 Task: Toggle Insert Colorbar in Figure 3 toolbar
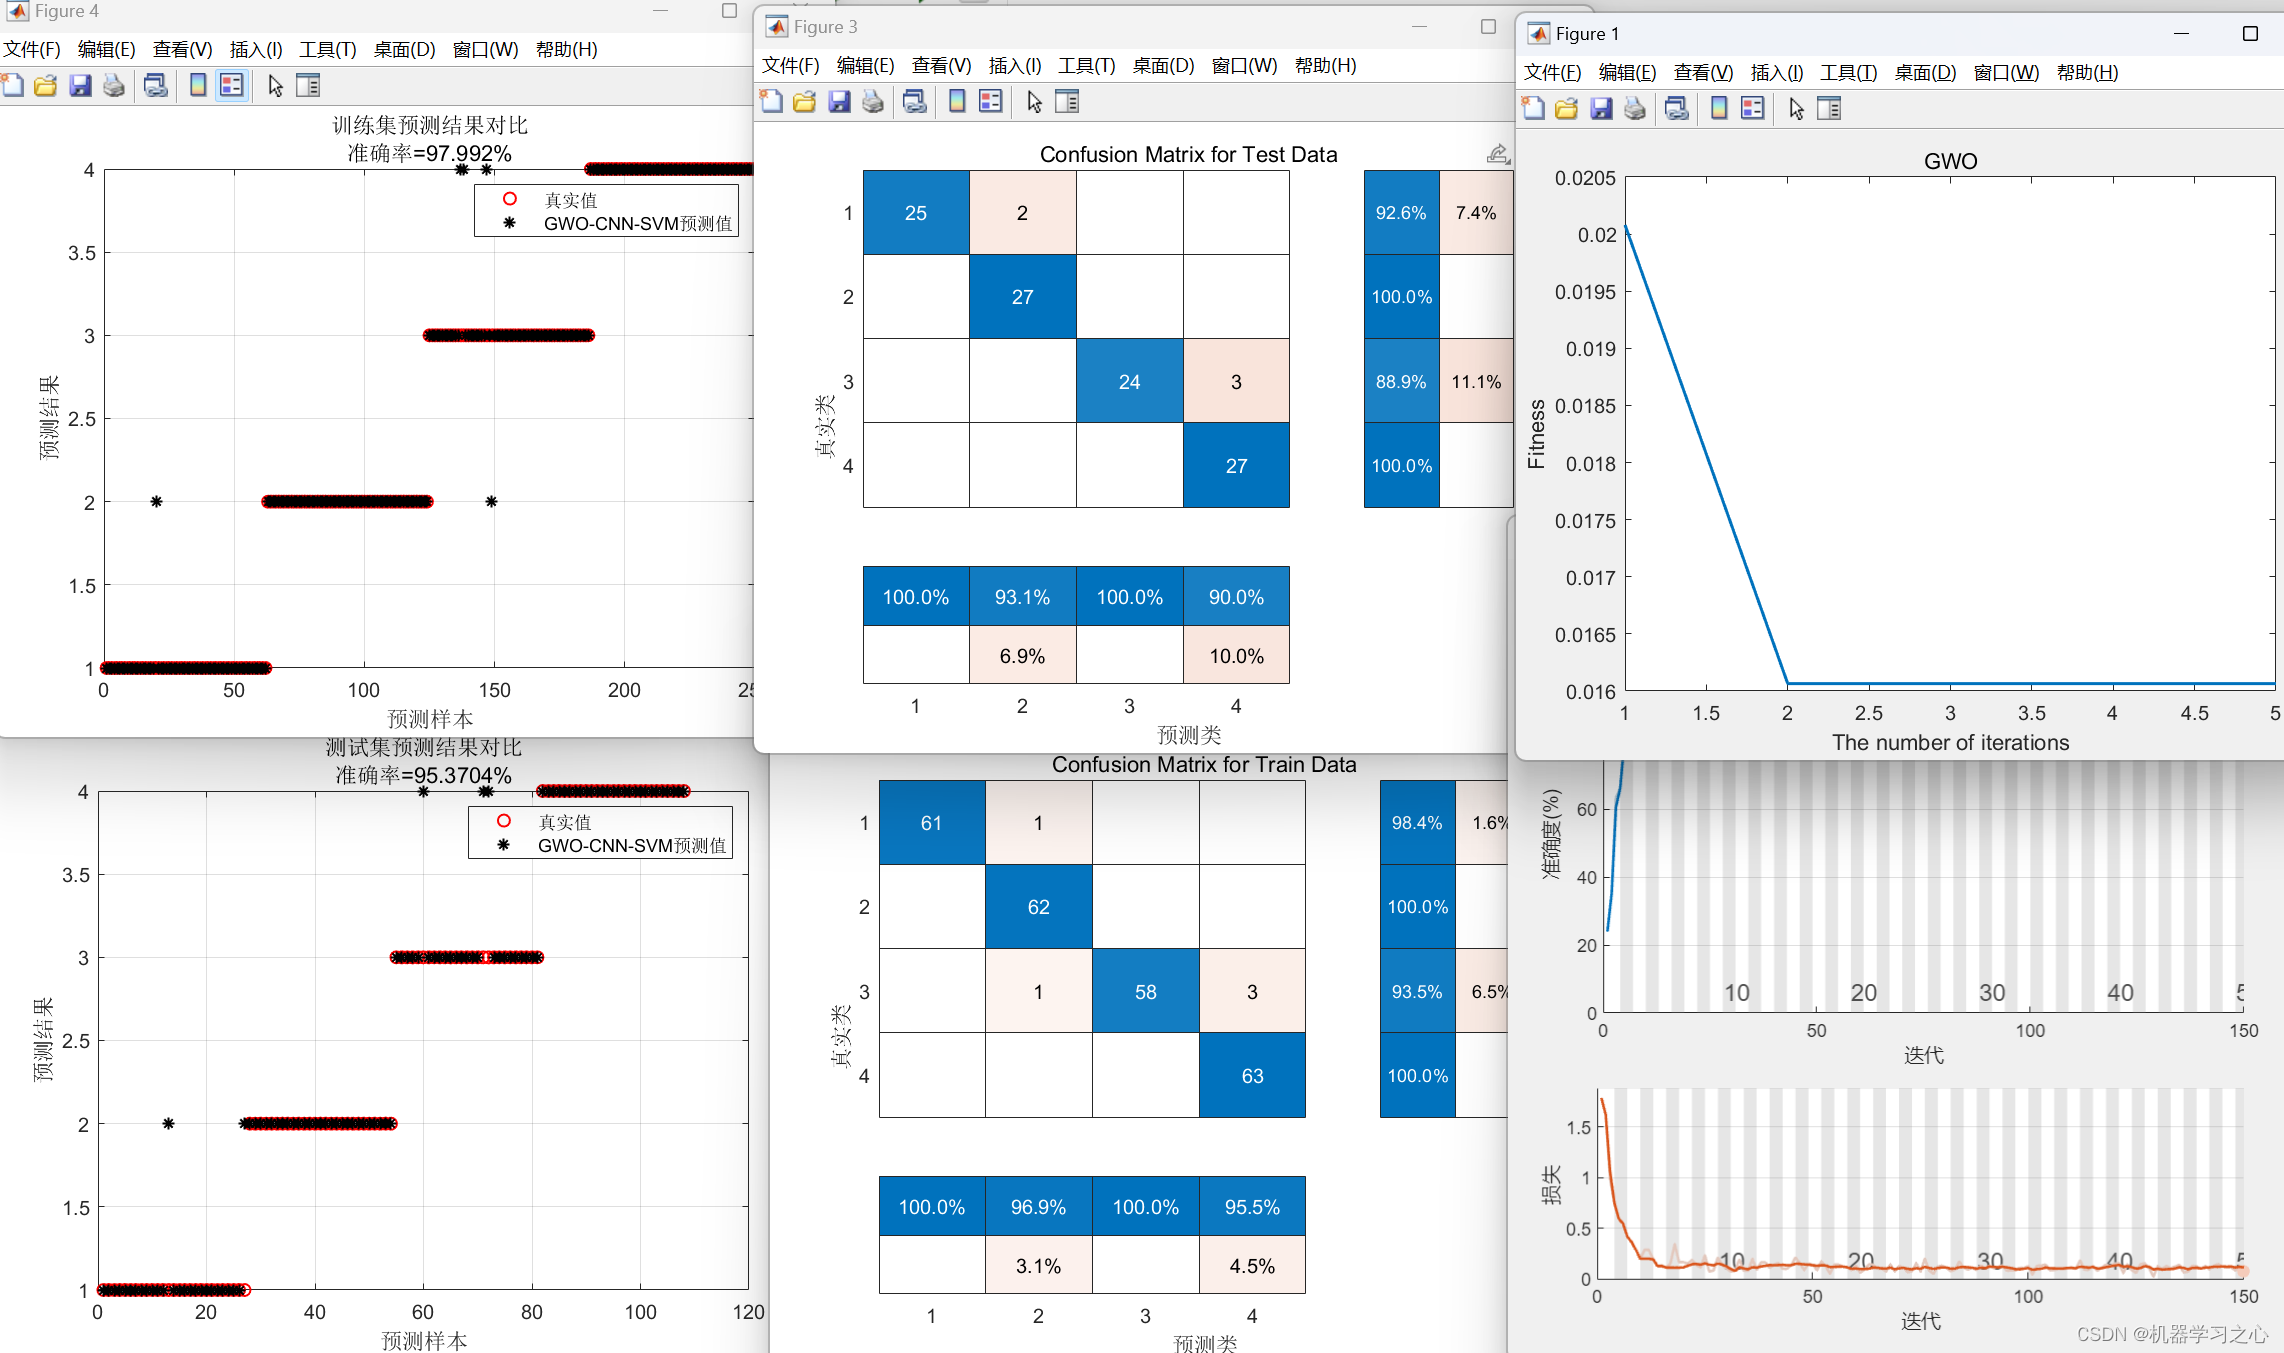[957, 102]
